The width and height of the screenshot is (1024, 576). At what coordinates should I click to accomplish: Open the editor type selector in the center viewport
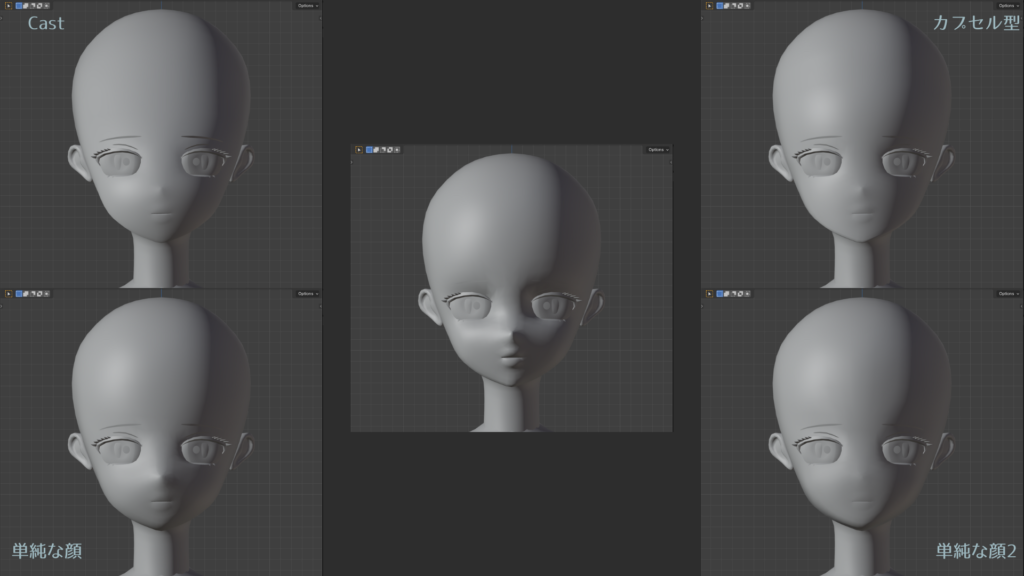tap(359, 148)
